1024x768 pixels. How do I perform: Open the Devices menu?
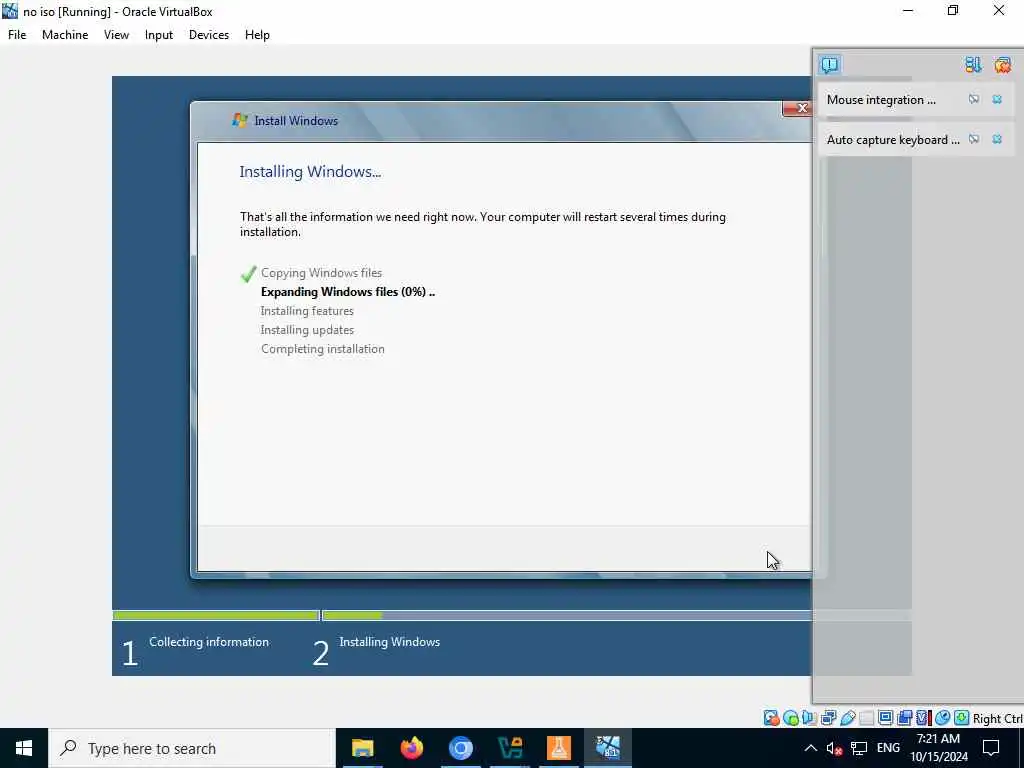click(x=209, y=35)
